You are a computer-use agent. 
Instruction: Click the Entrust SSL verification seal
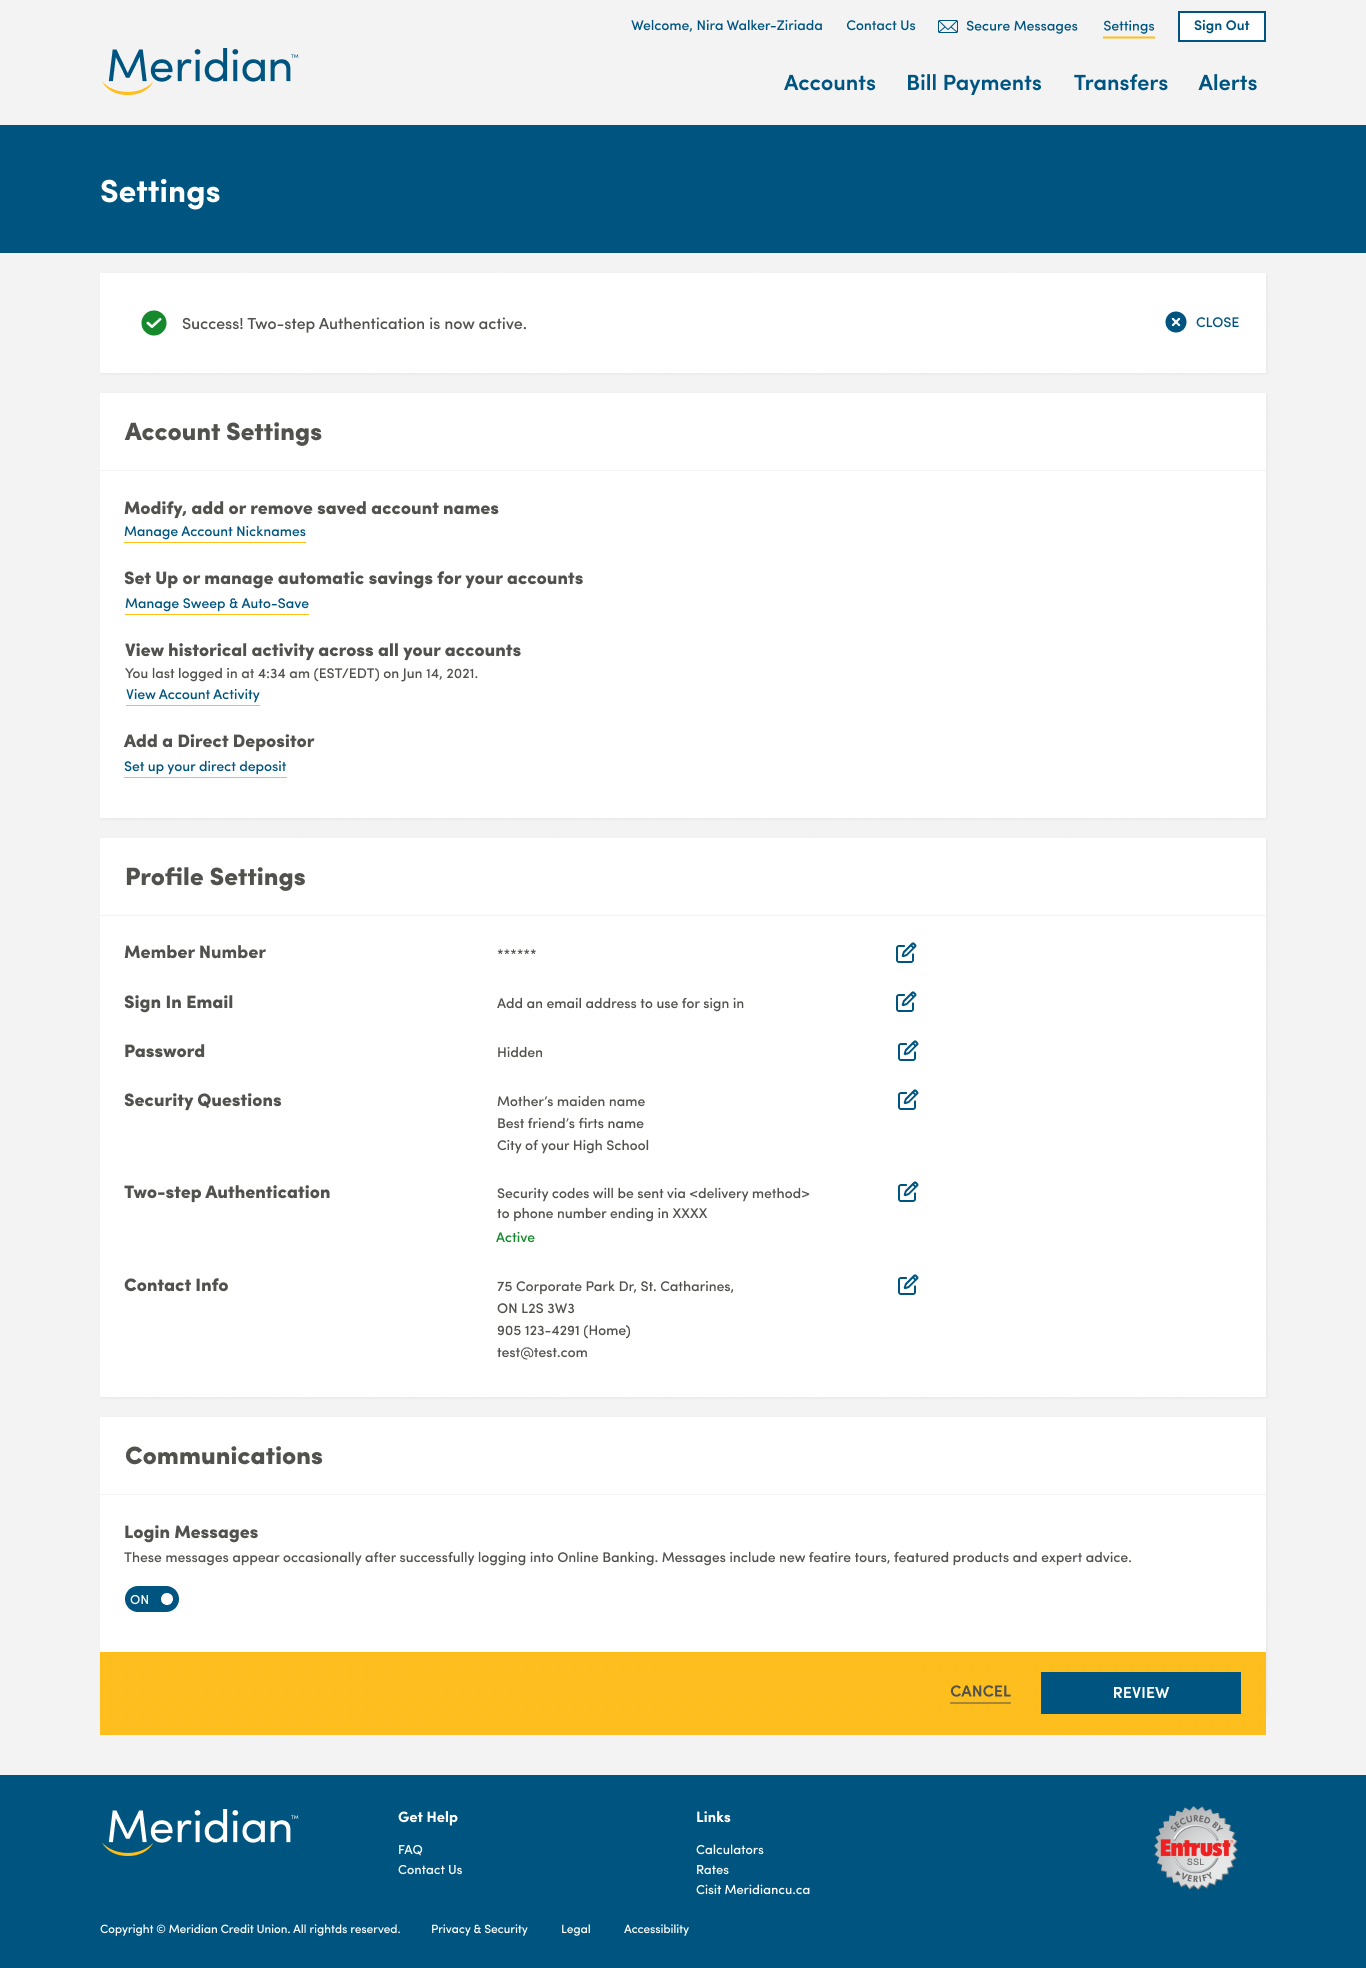[x=1196, y=1848]
